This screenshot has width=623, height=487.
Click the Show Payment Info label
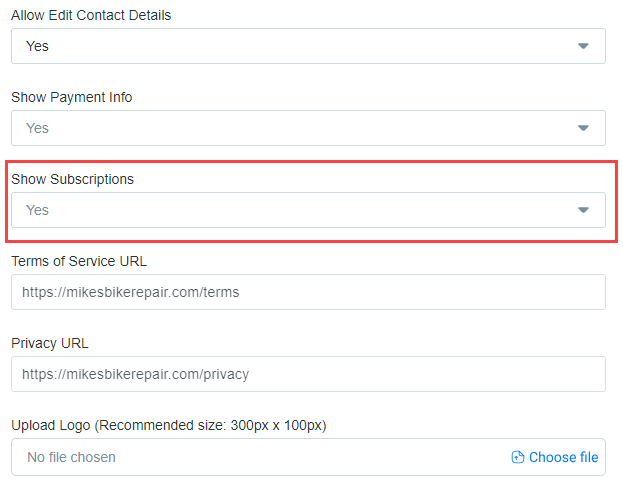click(x=72, y=97)
